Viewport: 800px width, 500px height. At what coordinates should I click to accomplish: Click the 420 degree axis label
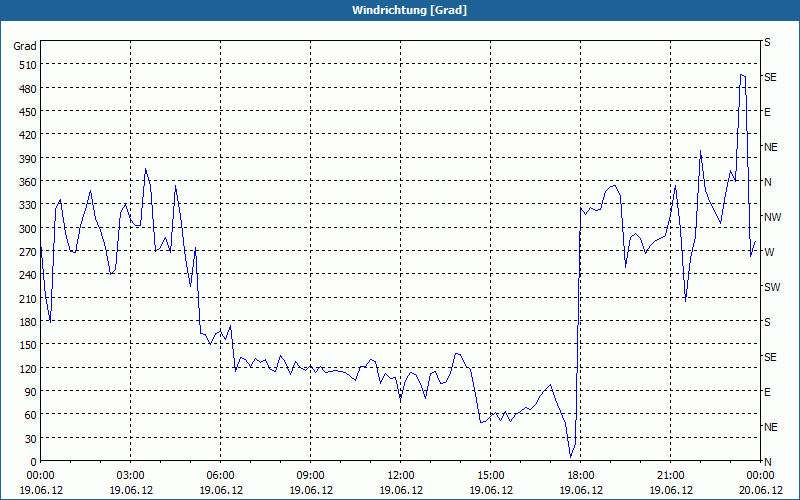coord(28,135)
